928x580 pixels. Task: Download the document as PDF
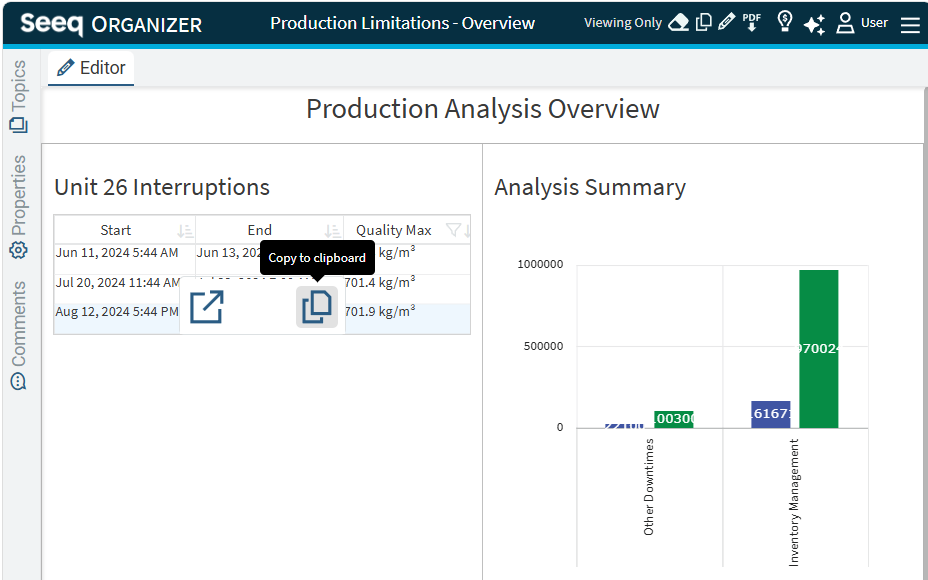pos(752,22)
